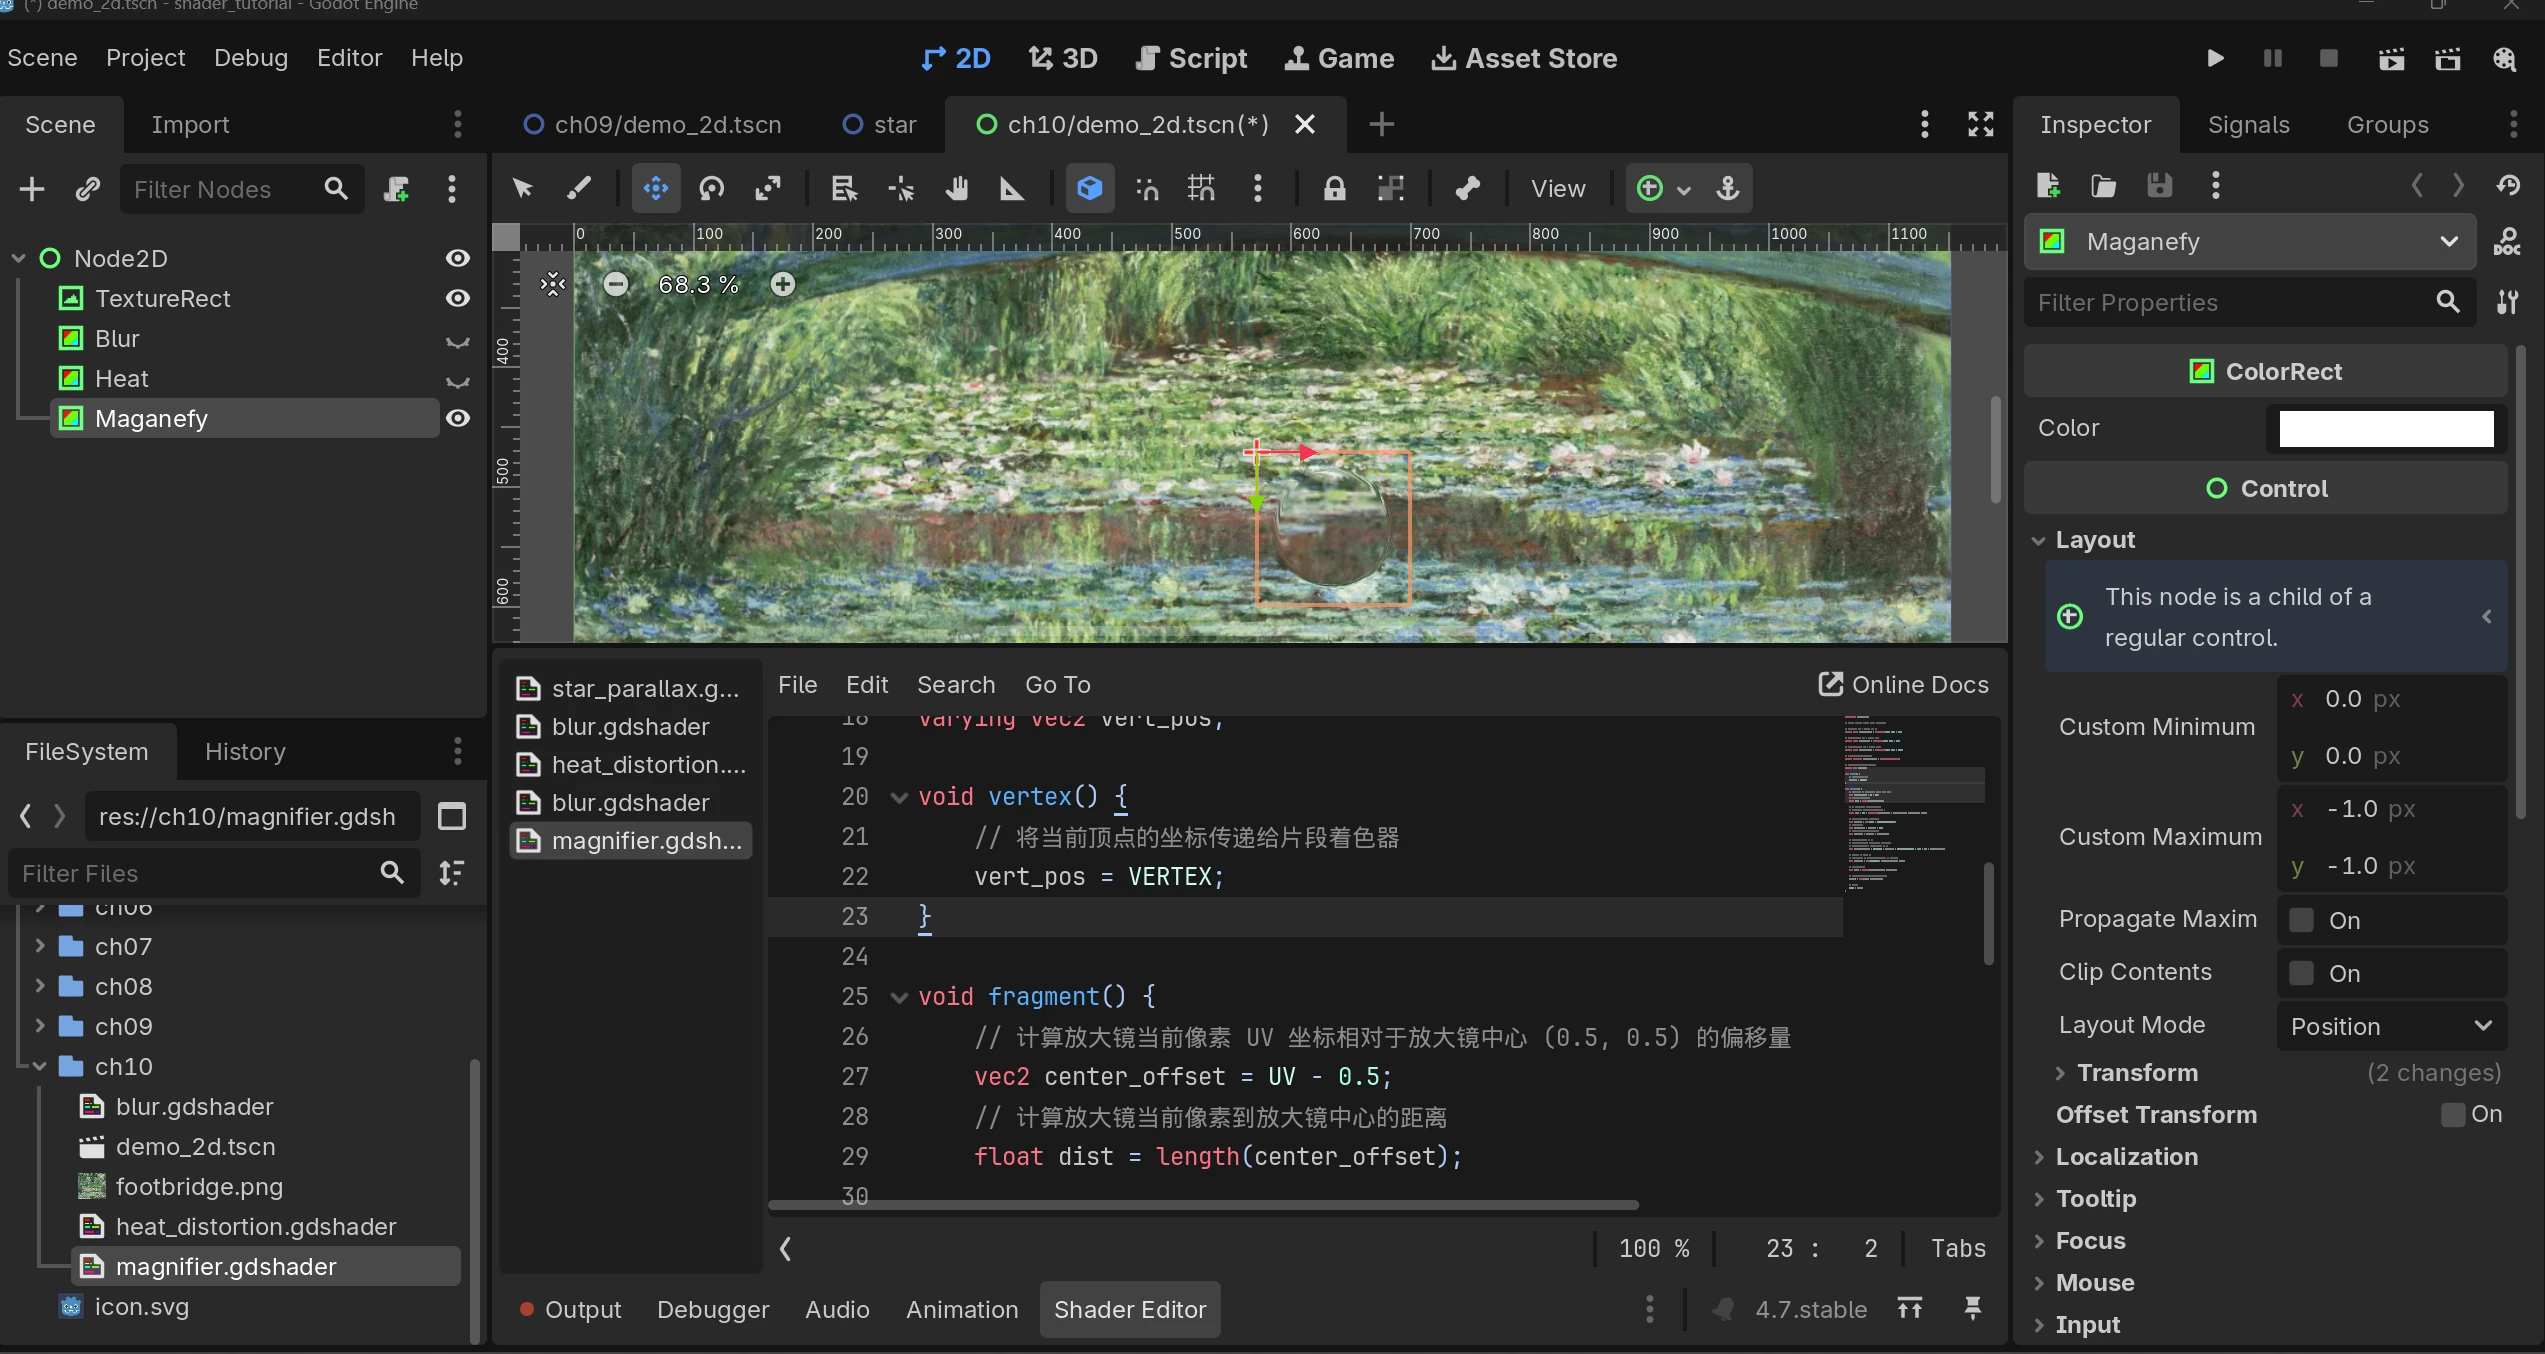
Task: Enable Clip Contents checkbox
Action: [2302, 973]
